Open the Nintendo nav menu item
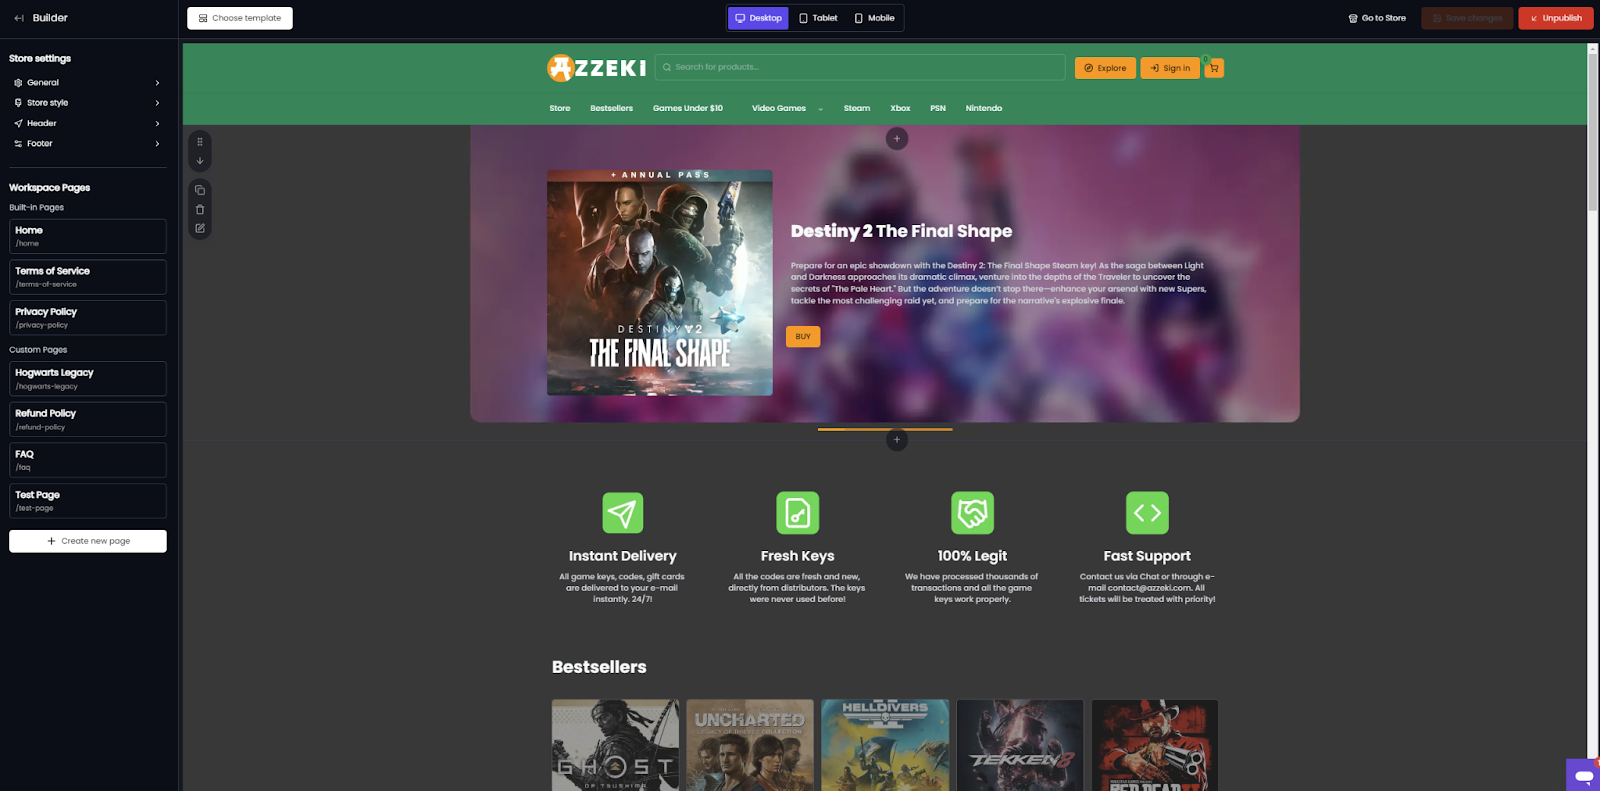Image resolution: width=1600 pixels, height=791 pixels. point(984,108)
